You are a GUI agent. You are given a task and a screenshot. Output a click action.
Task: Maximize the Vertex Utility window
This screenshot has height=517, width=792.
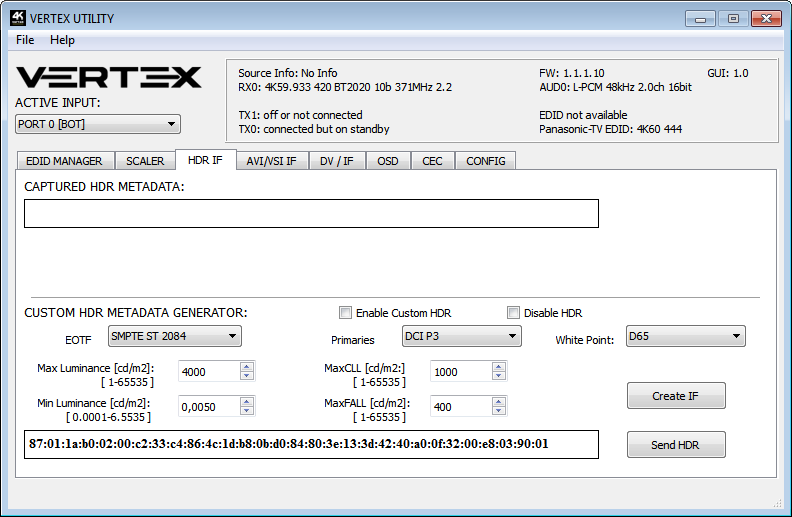pos(733,19)
